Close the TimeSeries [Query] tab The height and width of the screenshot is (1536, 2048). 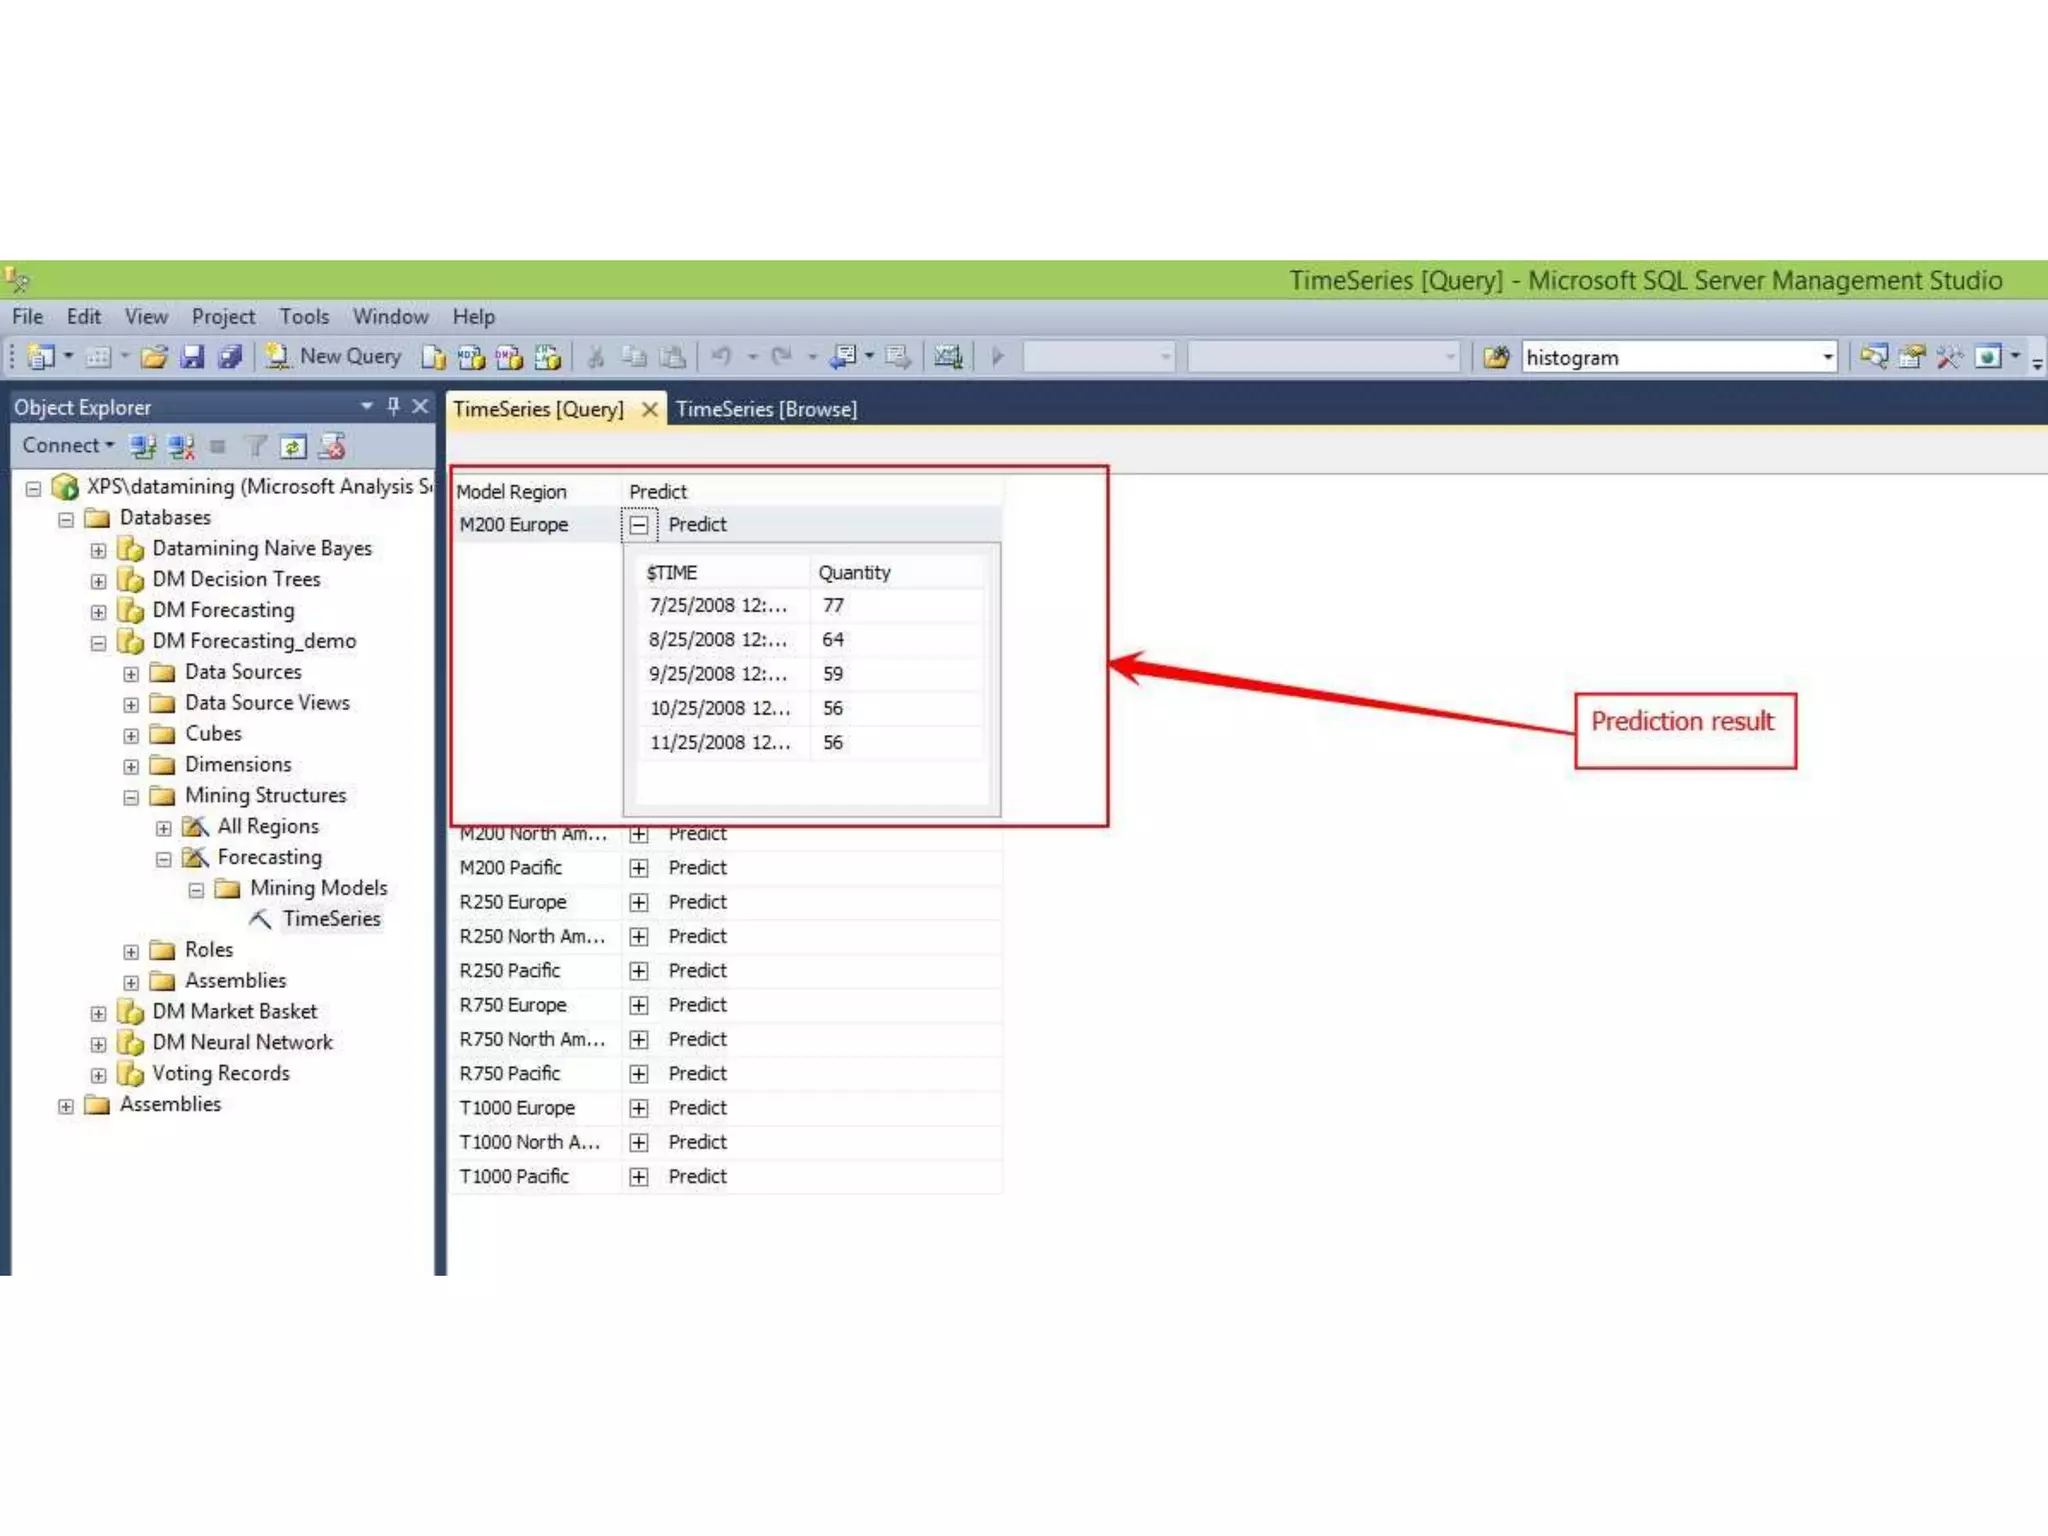click(x=649, y=409)
